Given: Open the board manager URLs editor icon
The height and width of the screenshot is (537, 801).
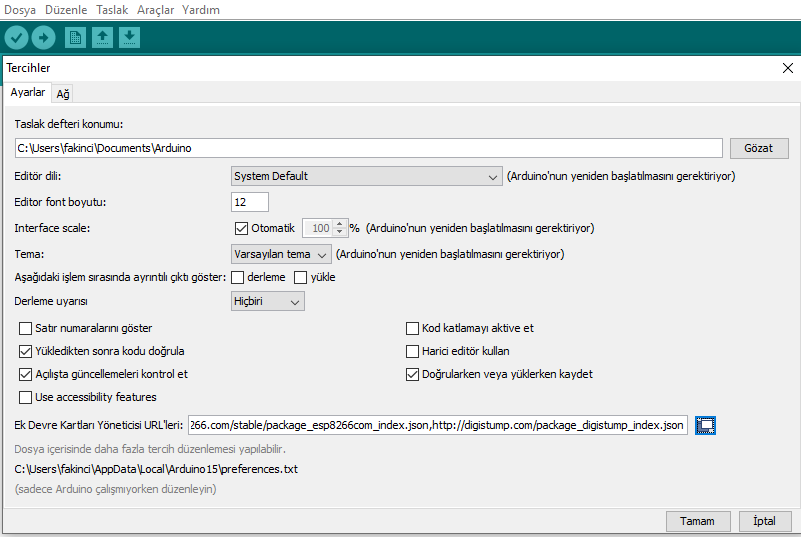Looking at the screenshot, I should 706,425.
